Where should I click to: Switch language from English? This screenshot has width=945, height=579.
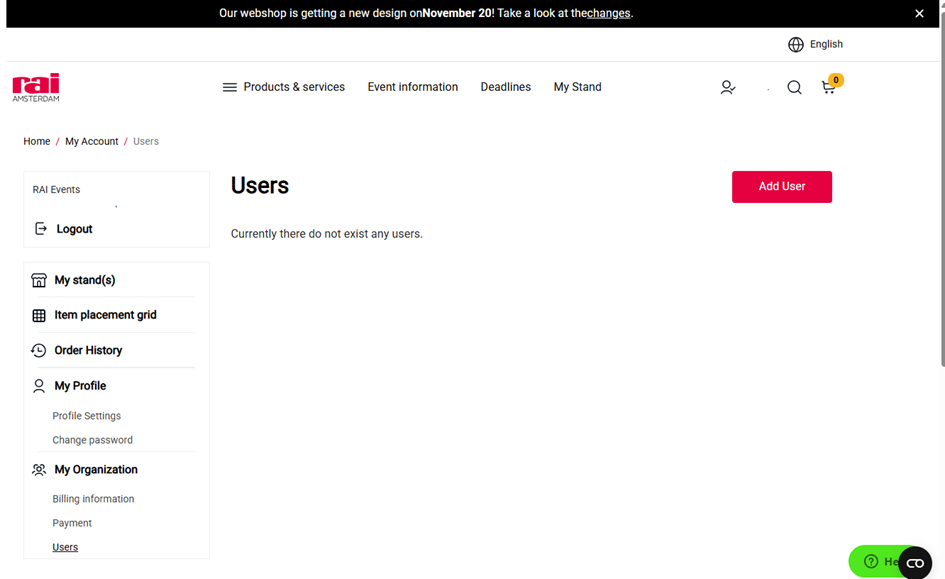[826, 44]
